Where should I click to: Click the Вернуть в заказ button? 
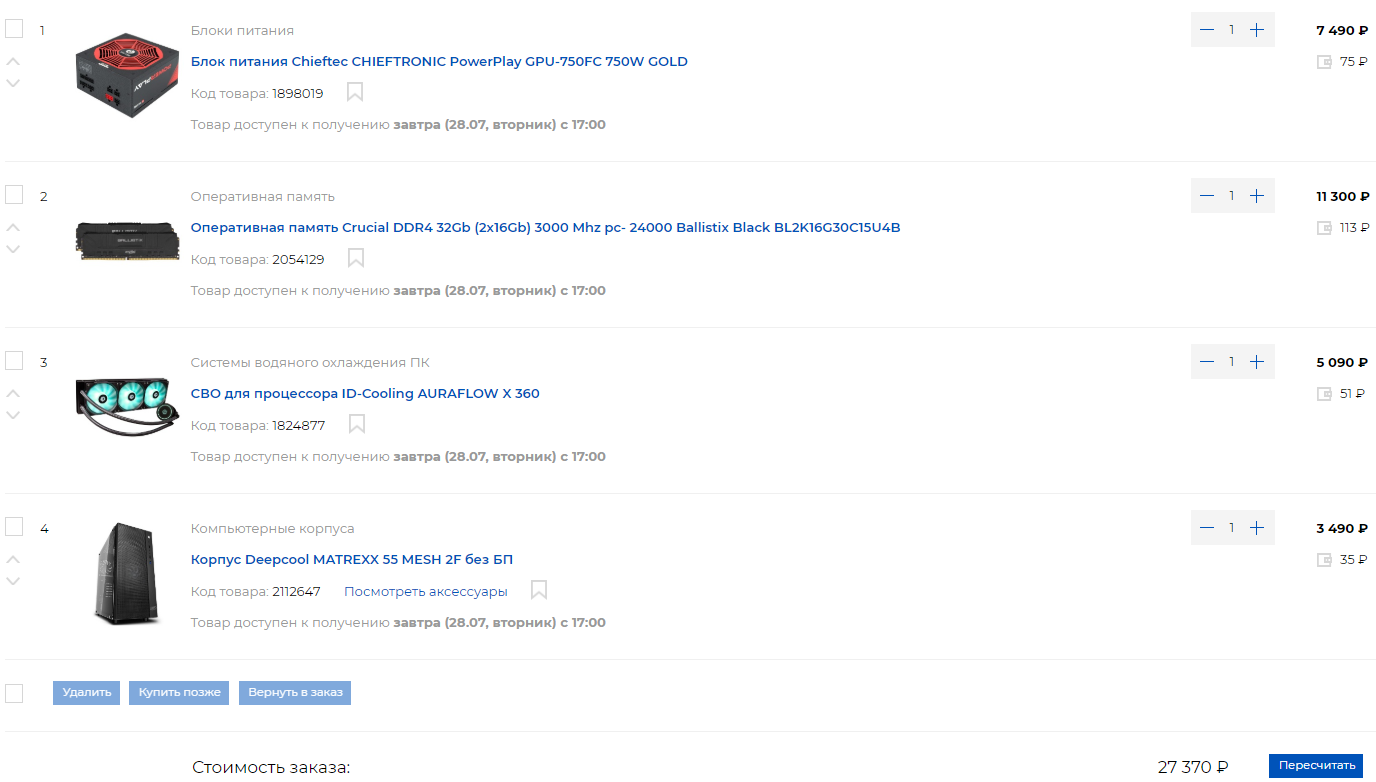[x=295, y=693]
